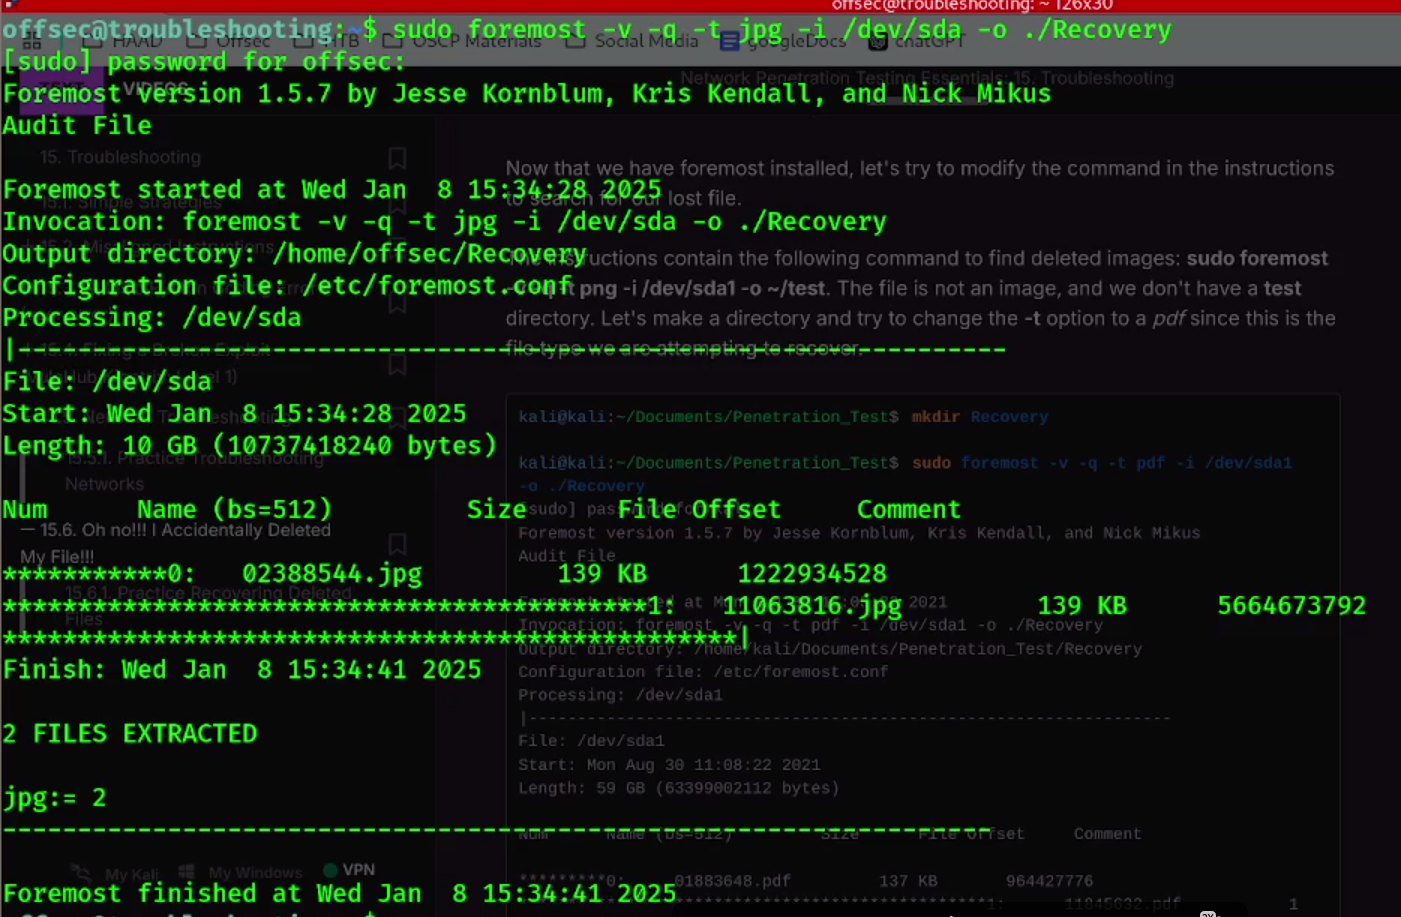Select the HAAD bookmark bar item

[x=137, y=41]
